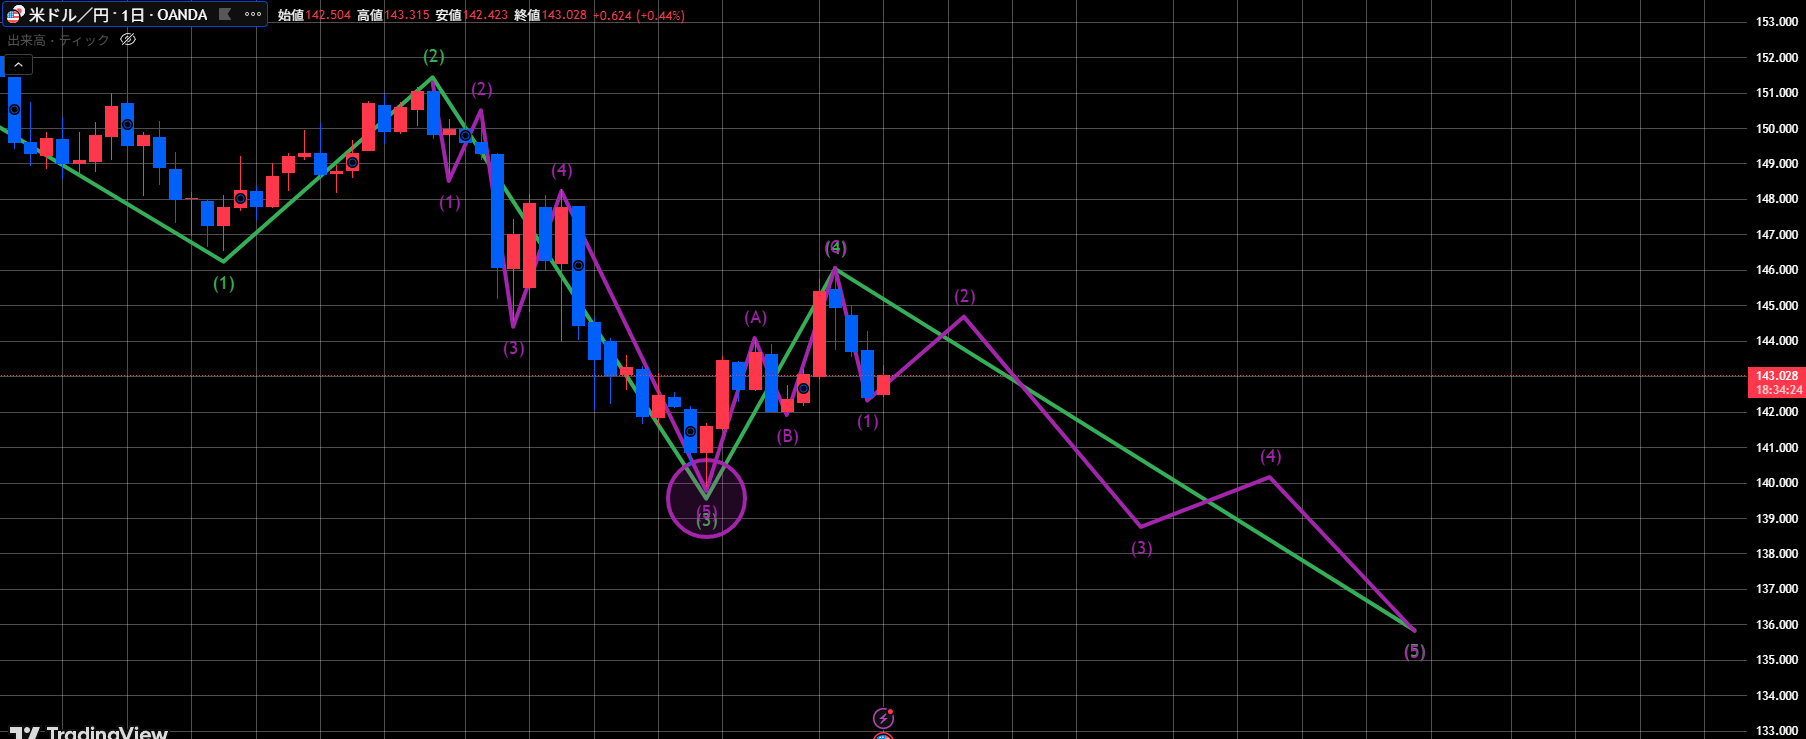The image size is (1806, 739).
Task: Click the purple lightning bolt event icon
Action: pos(883,718)
